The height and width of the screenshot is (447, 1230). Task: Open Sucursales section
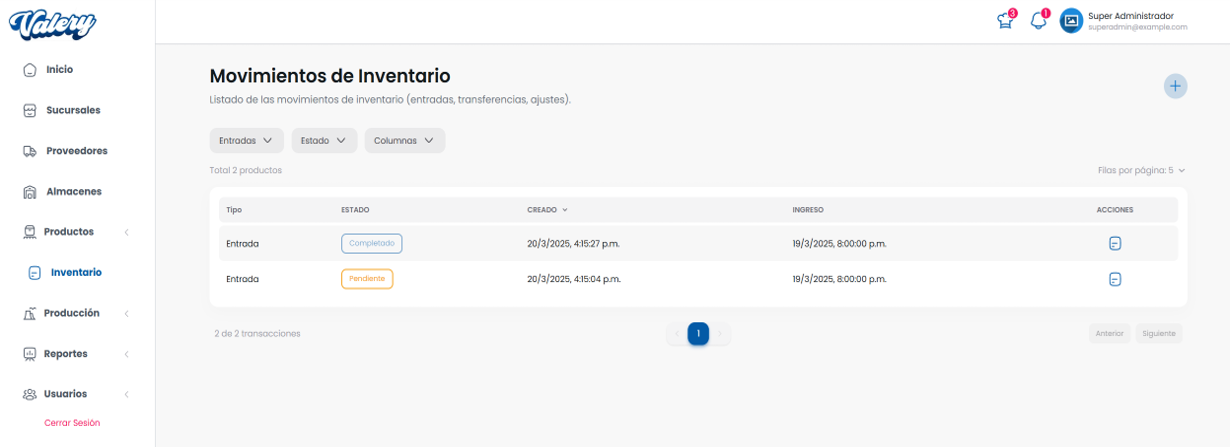click(x=73, y=110)
